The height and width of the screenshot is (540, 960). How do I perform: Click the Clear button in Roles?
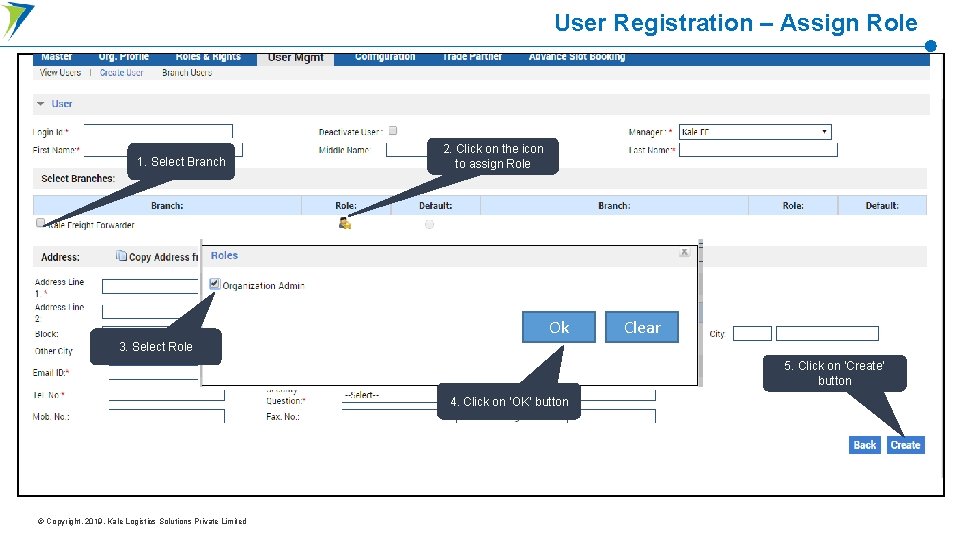pyautogui.click(x=642, y=327)
